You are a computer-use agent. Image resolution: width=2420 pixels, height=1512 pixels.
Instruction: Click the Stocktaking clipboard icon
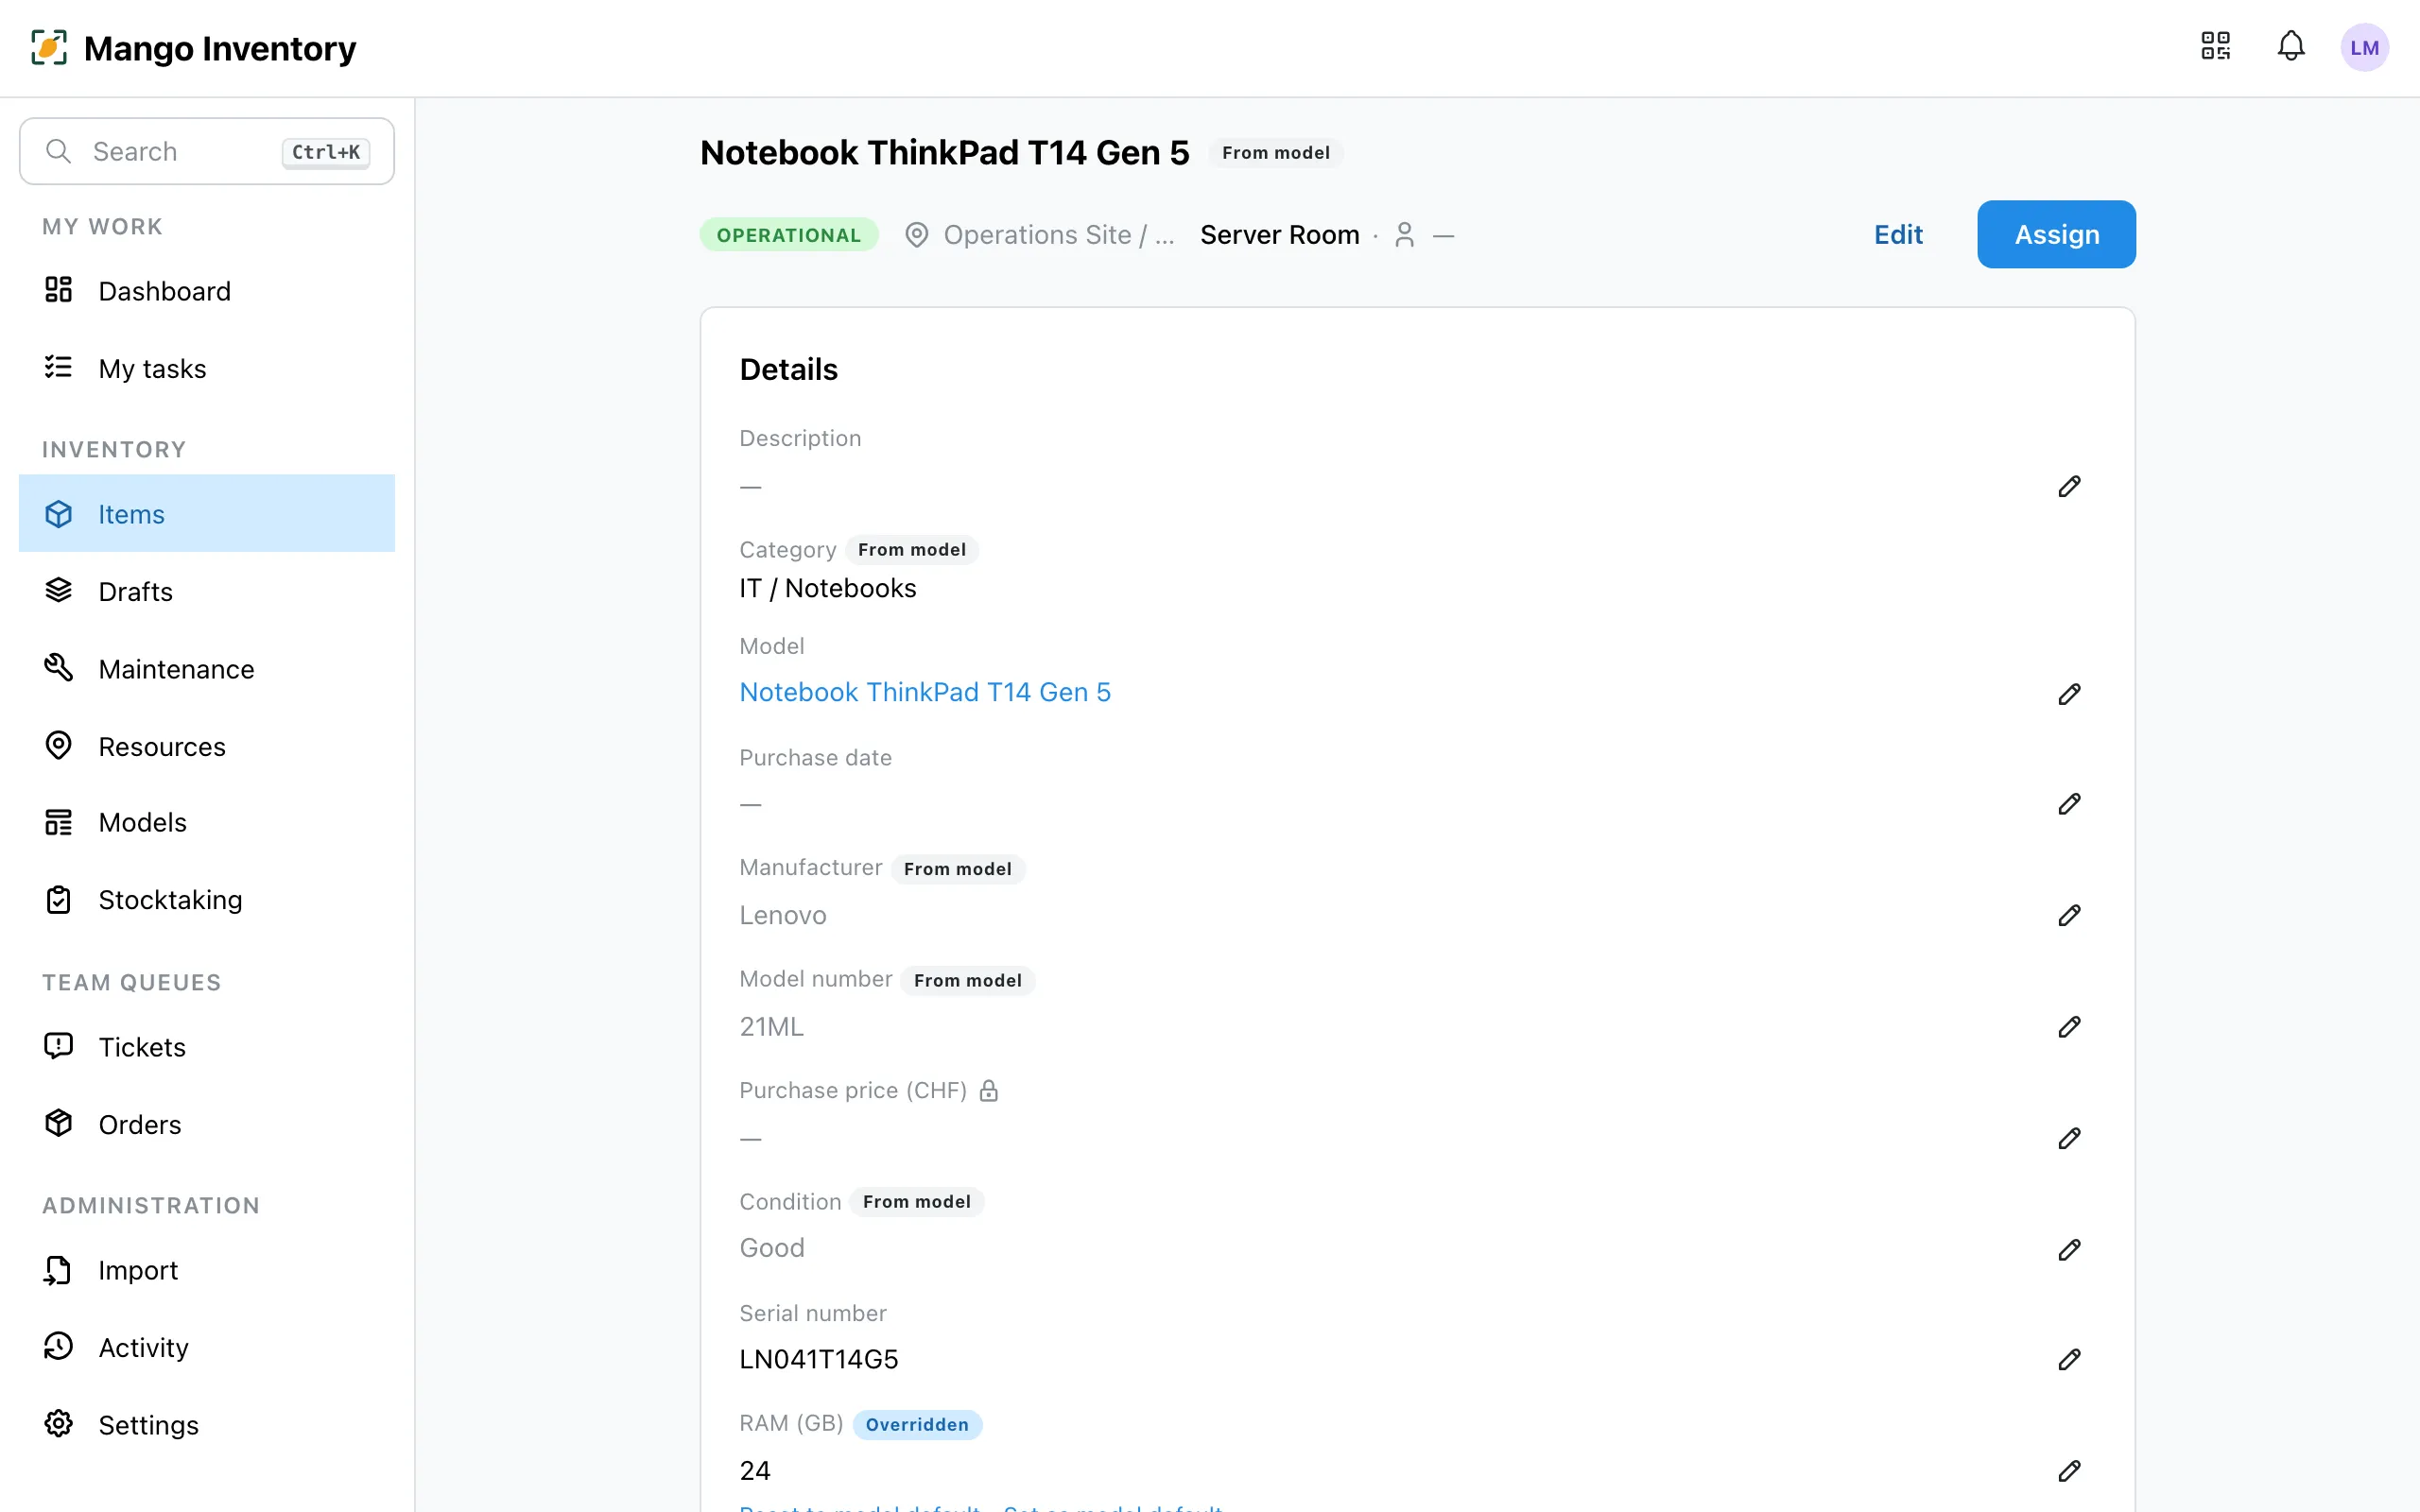pyautogui.click(x=59, y=899)
